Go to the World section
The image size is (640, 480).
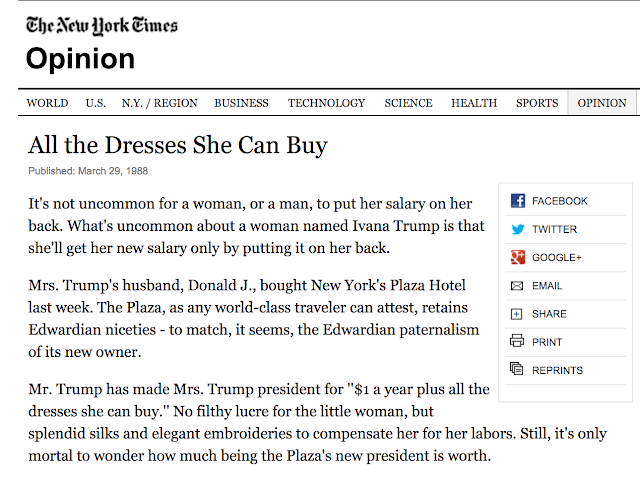coord(47,103)
